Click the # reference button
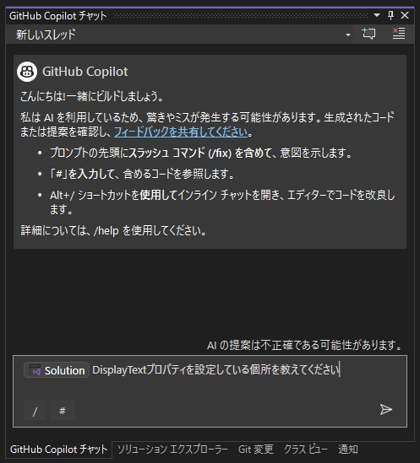The width and height of the screenshot is (420, 463). pyautogui.click(x=62, y=411)
